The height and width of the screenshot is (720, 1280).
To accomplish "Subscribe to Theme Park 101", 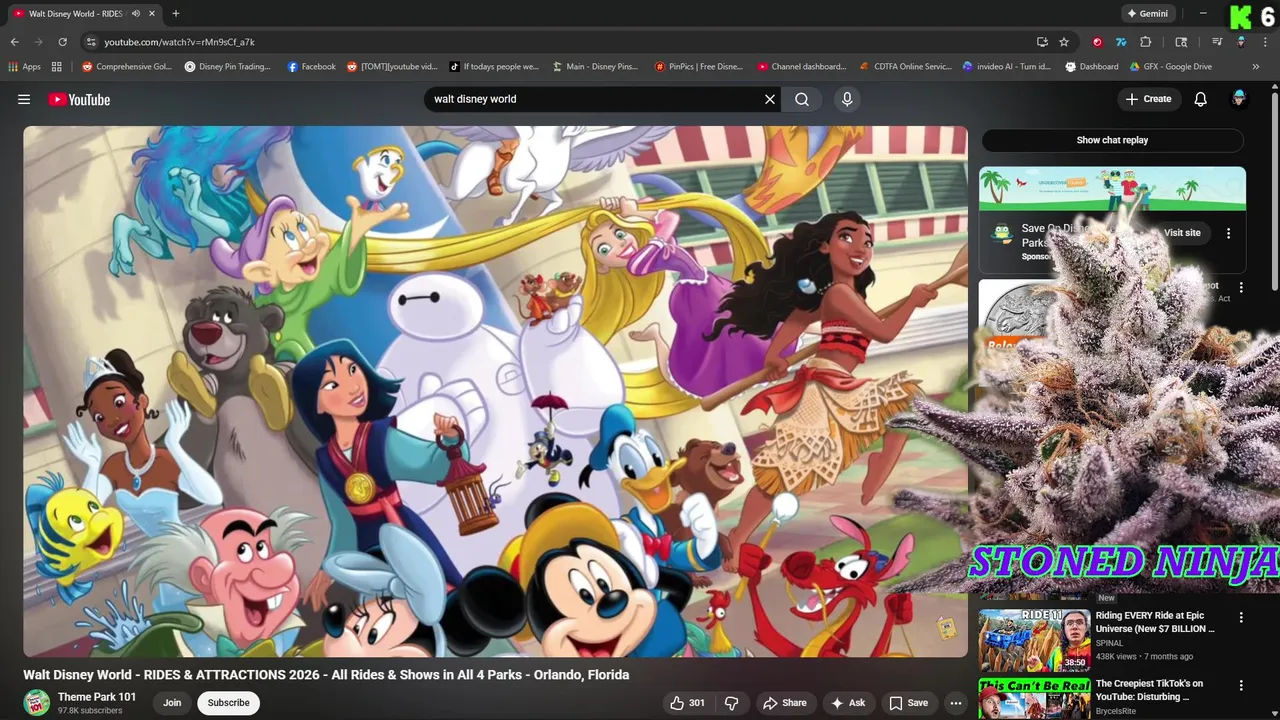I will coord(228,703).
